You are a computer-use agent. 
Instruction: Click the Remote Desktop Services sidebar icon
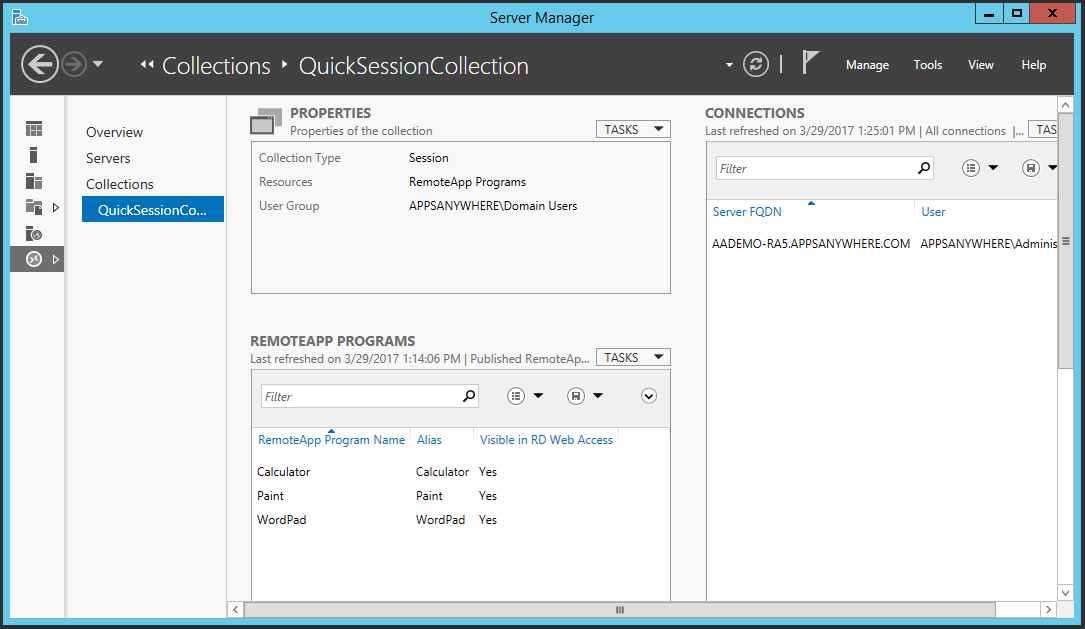(34, 259)
